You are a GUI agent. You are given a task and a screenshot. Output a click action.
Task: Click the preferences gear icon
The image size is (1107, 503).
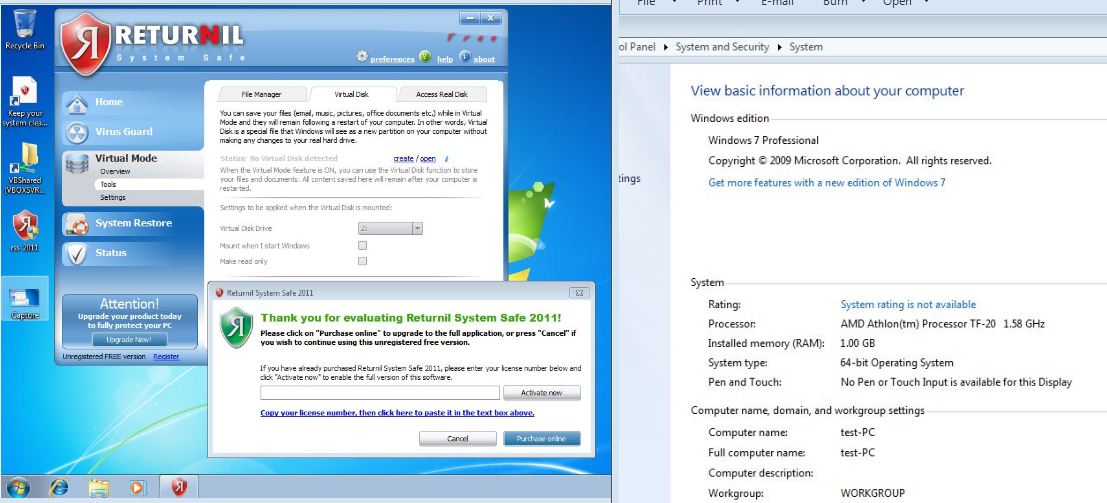coord(362,56)
